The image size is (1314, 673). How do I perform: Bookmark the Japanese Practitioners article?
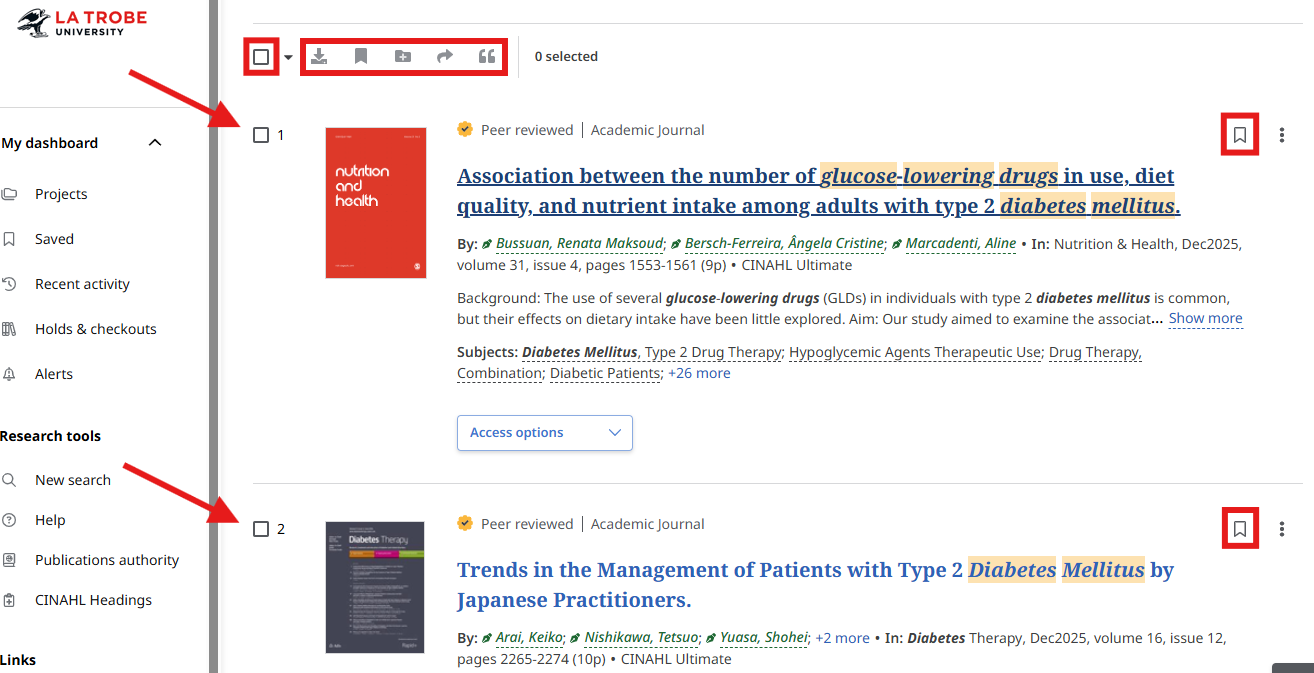pos(1240,529)
